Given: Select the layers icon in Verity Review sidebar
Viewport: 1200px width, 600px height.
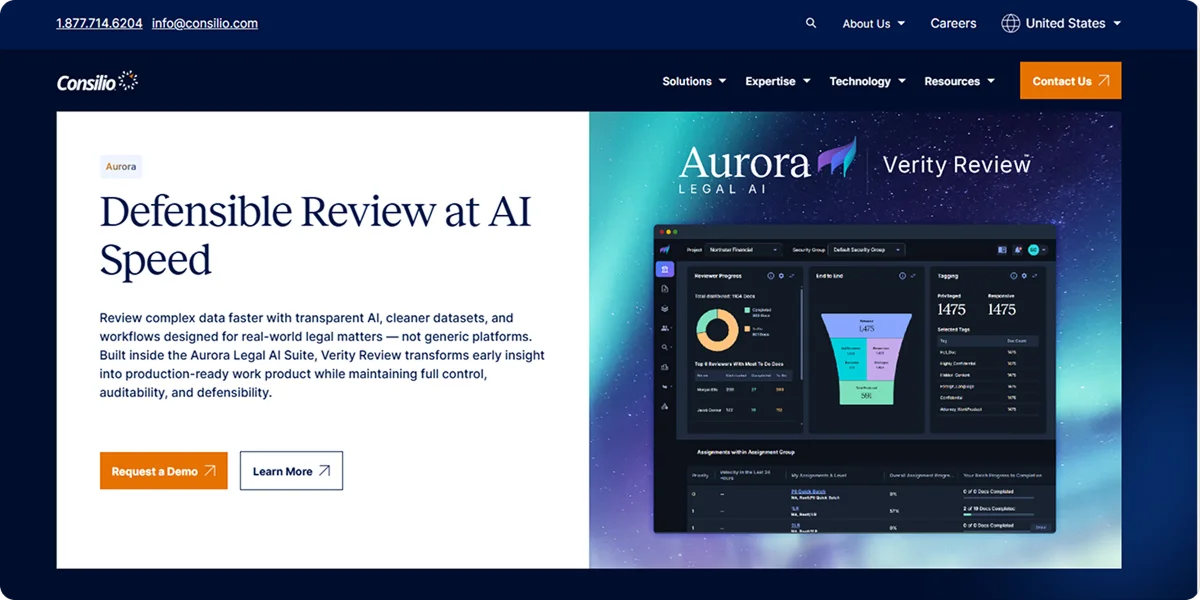Looking at the screenshot, I should pyautogui.click(x=665, y=308).
